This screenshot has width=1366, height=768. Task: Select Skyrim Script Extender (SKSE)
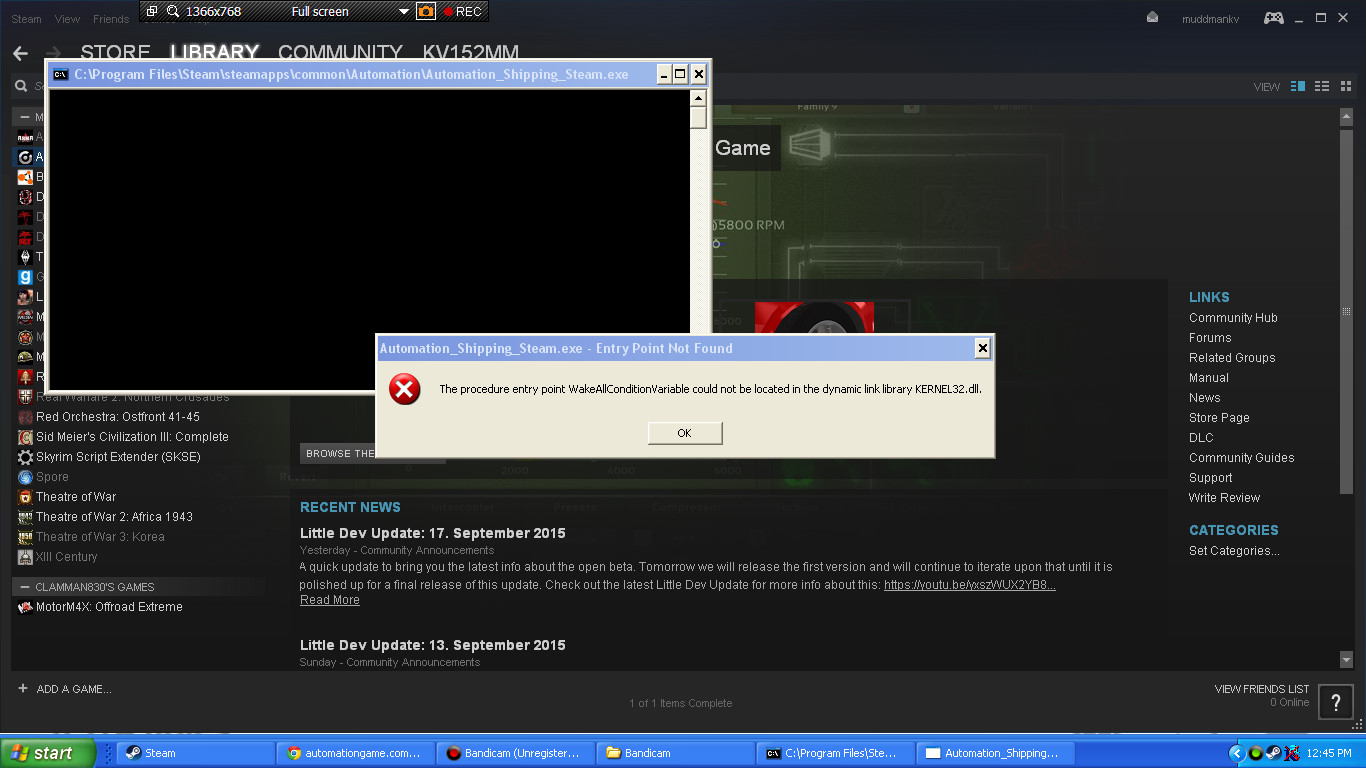tap(118, 457)
